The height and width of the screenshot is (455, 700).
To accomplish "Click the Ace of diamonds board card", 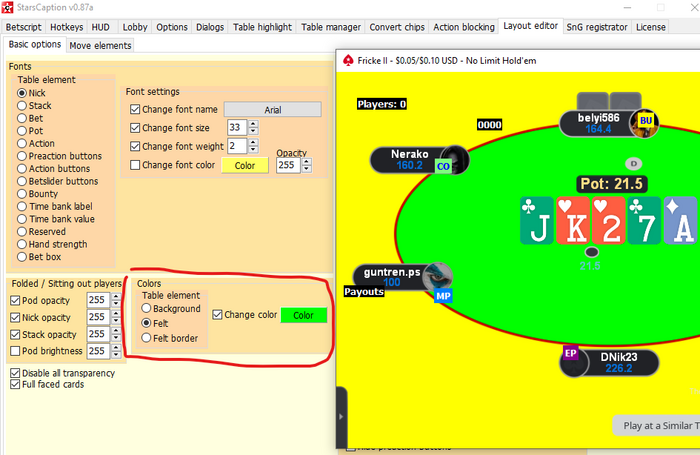I will click(680, 221).
